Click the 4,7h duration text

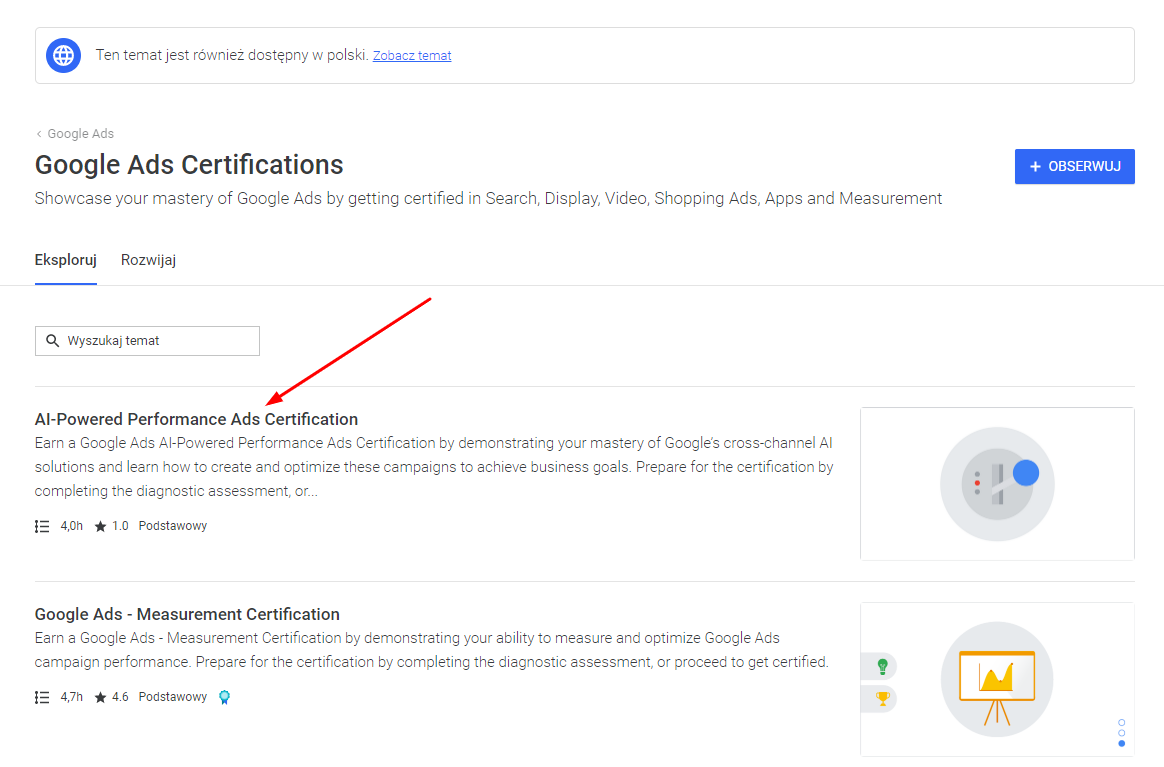72,696
